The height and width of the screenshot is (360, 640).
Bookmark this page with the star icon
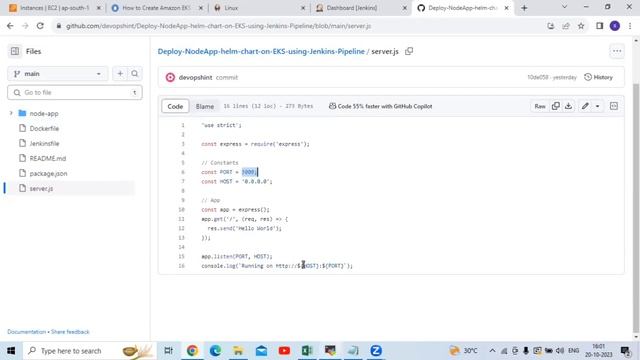(581, 26)
